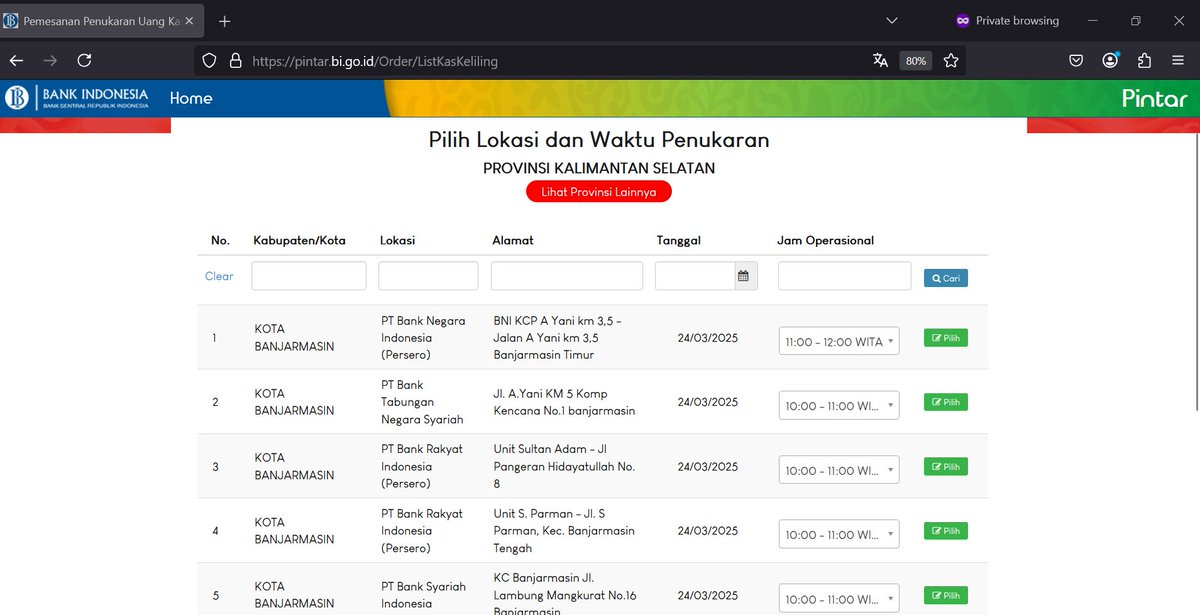Click the Kabupaten/Kota column header
Viewport: 1200px width, 615px height.
pyautogui.click(x=299, y=240)
